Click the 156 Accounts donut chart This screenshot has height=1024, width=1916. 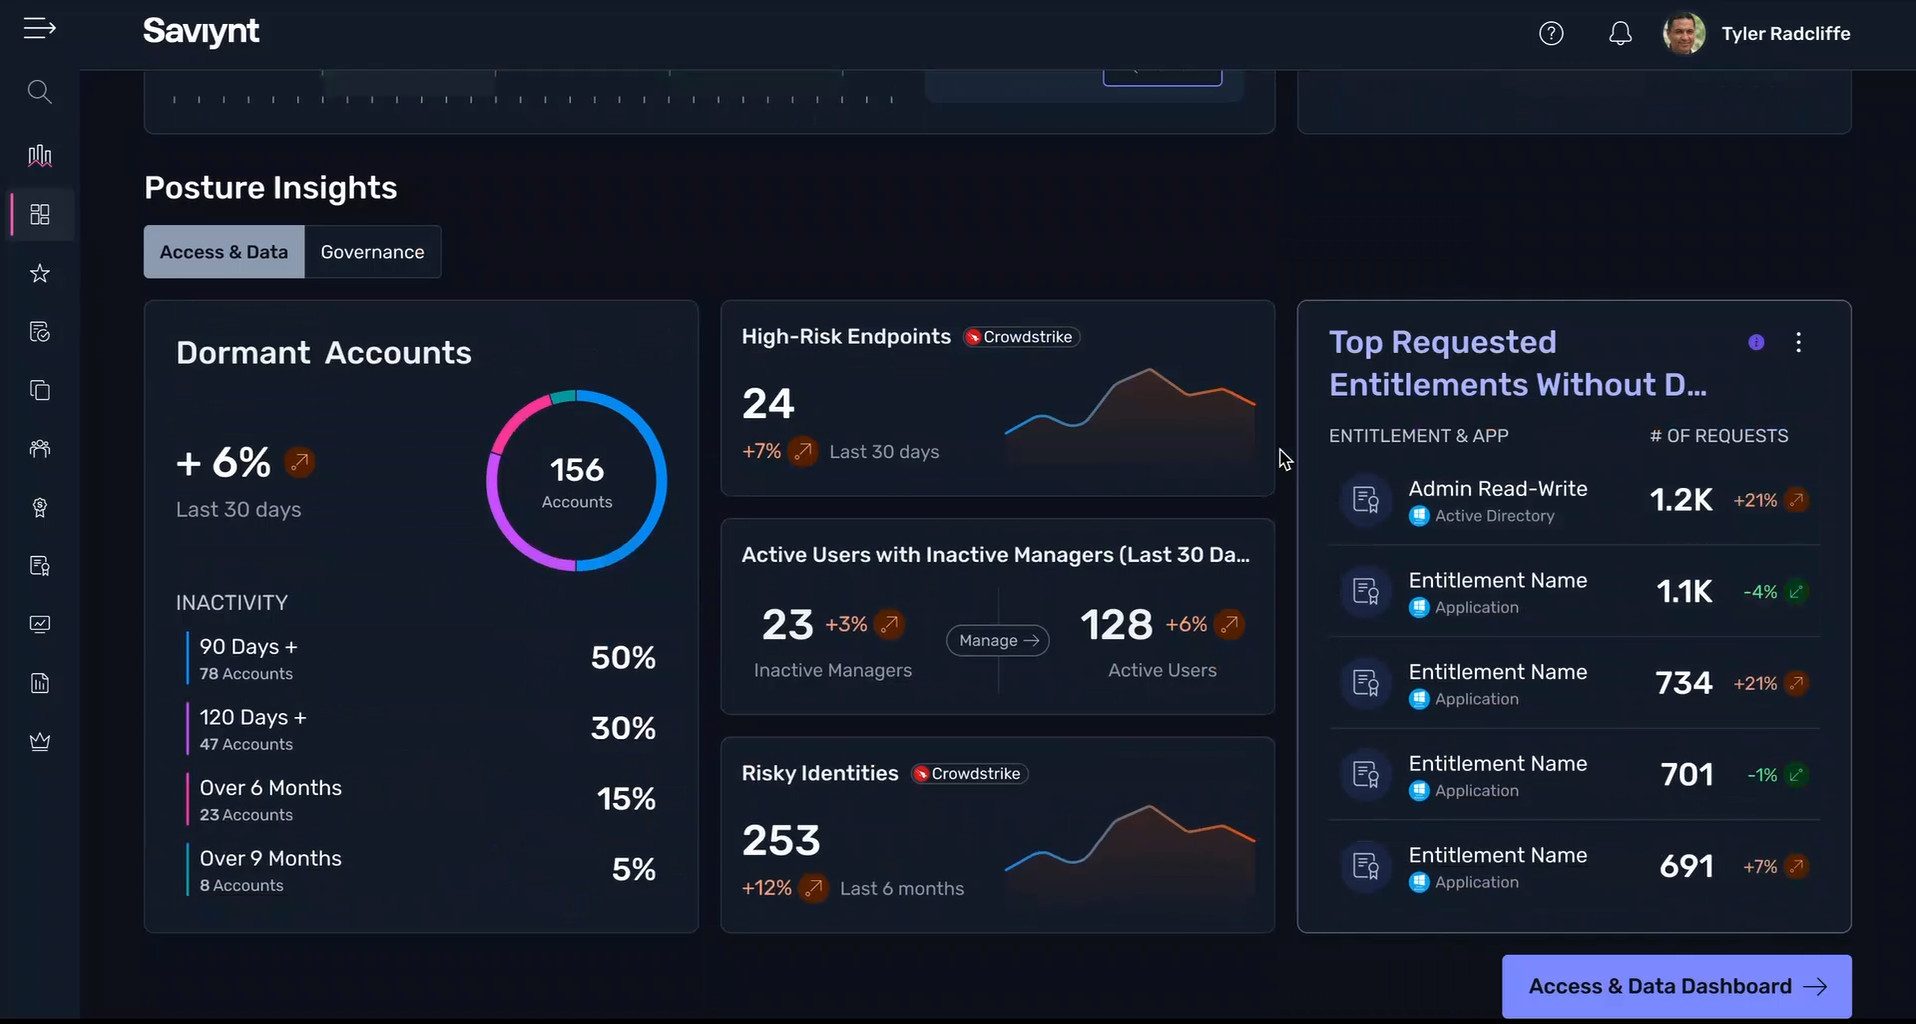[x=577, y=481]
